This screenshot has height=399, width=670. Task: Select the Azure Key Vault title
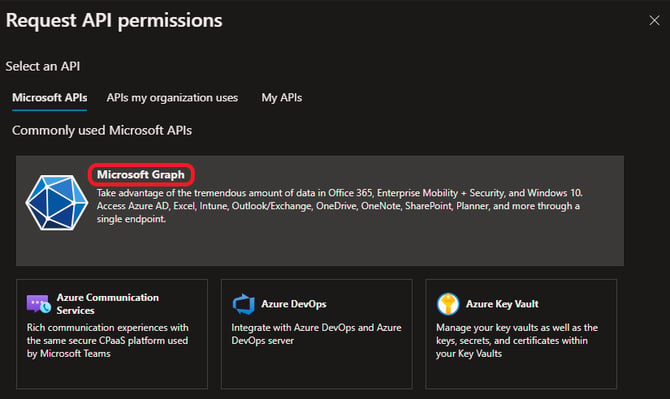(x=502, y=304)
